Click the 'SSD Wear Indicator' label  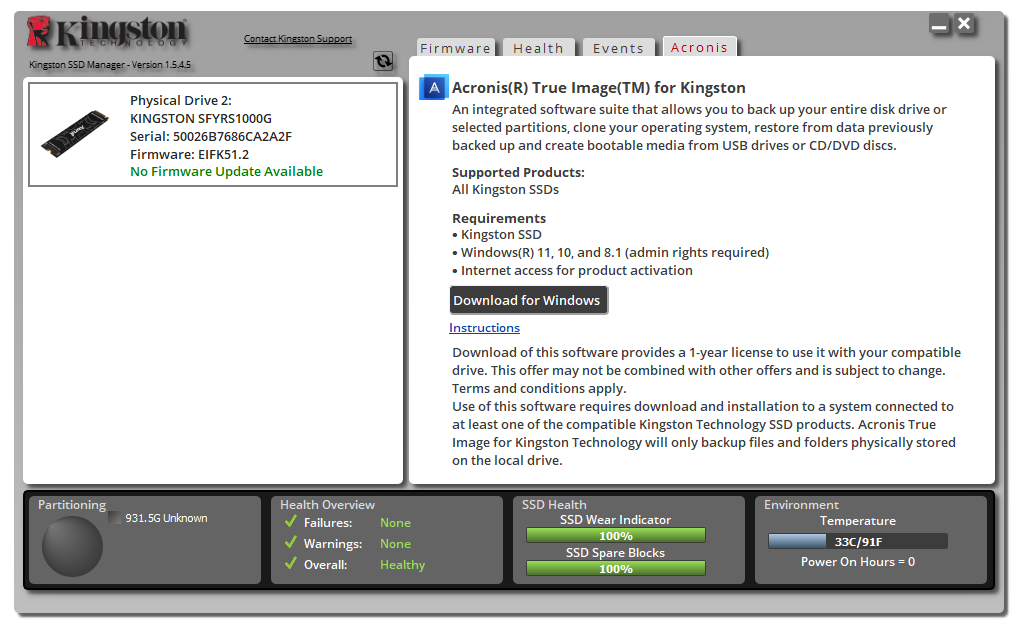[x=615, y=520]
